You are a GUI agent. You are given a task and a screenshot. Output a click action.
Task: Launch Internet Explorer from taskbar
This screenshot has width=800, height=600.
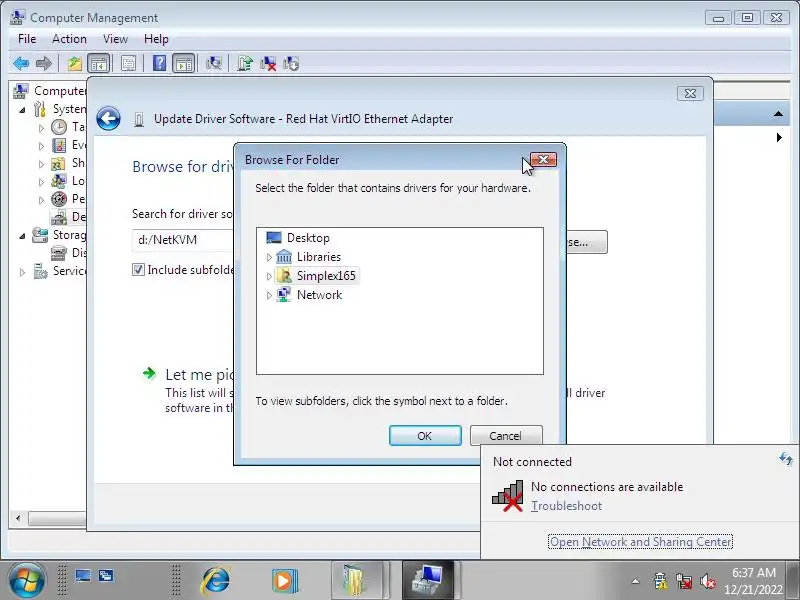click(216, 581)
